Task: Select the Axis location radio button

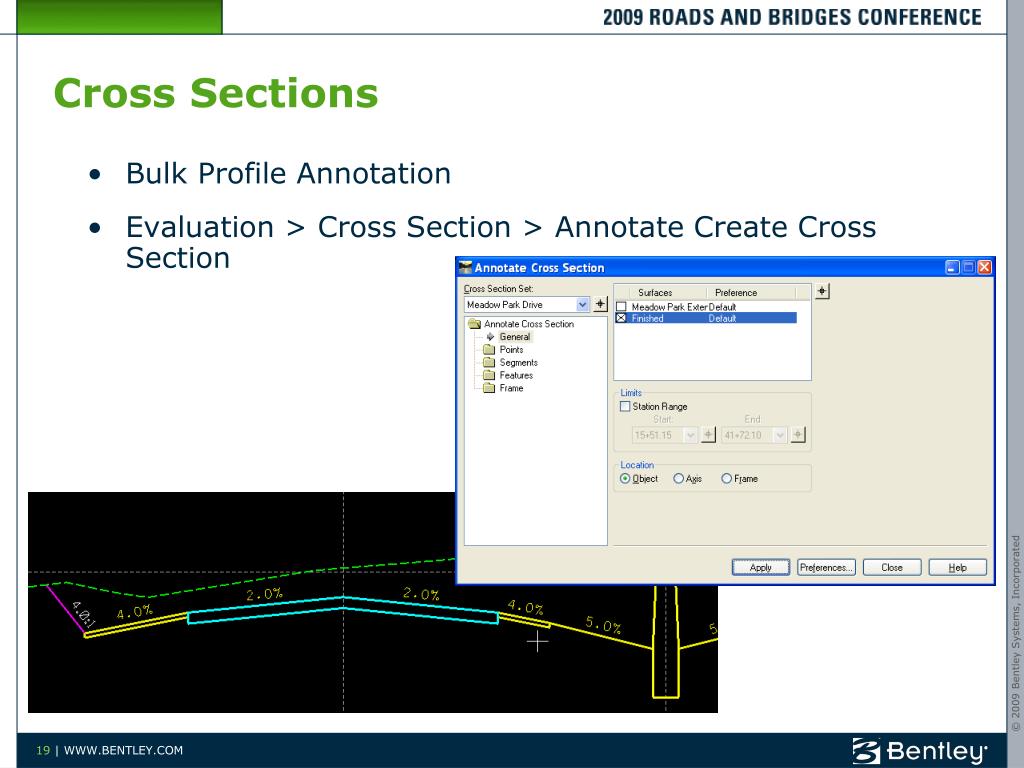Action: (679, 479)
